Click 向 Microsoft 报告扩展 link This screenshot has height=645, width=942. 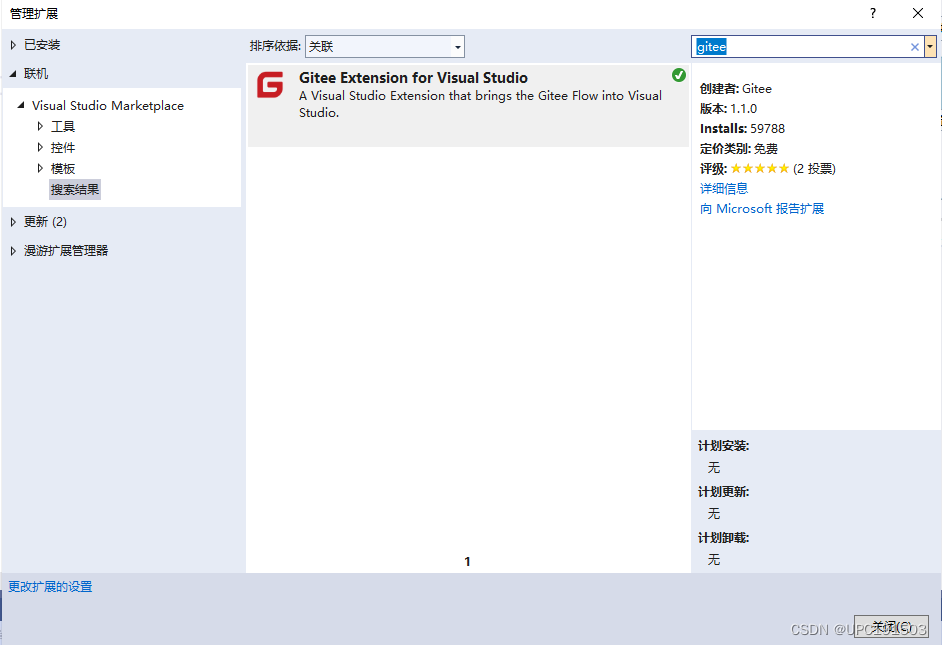coord(762,209)
